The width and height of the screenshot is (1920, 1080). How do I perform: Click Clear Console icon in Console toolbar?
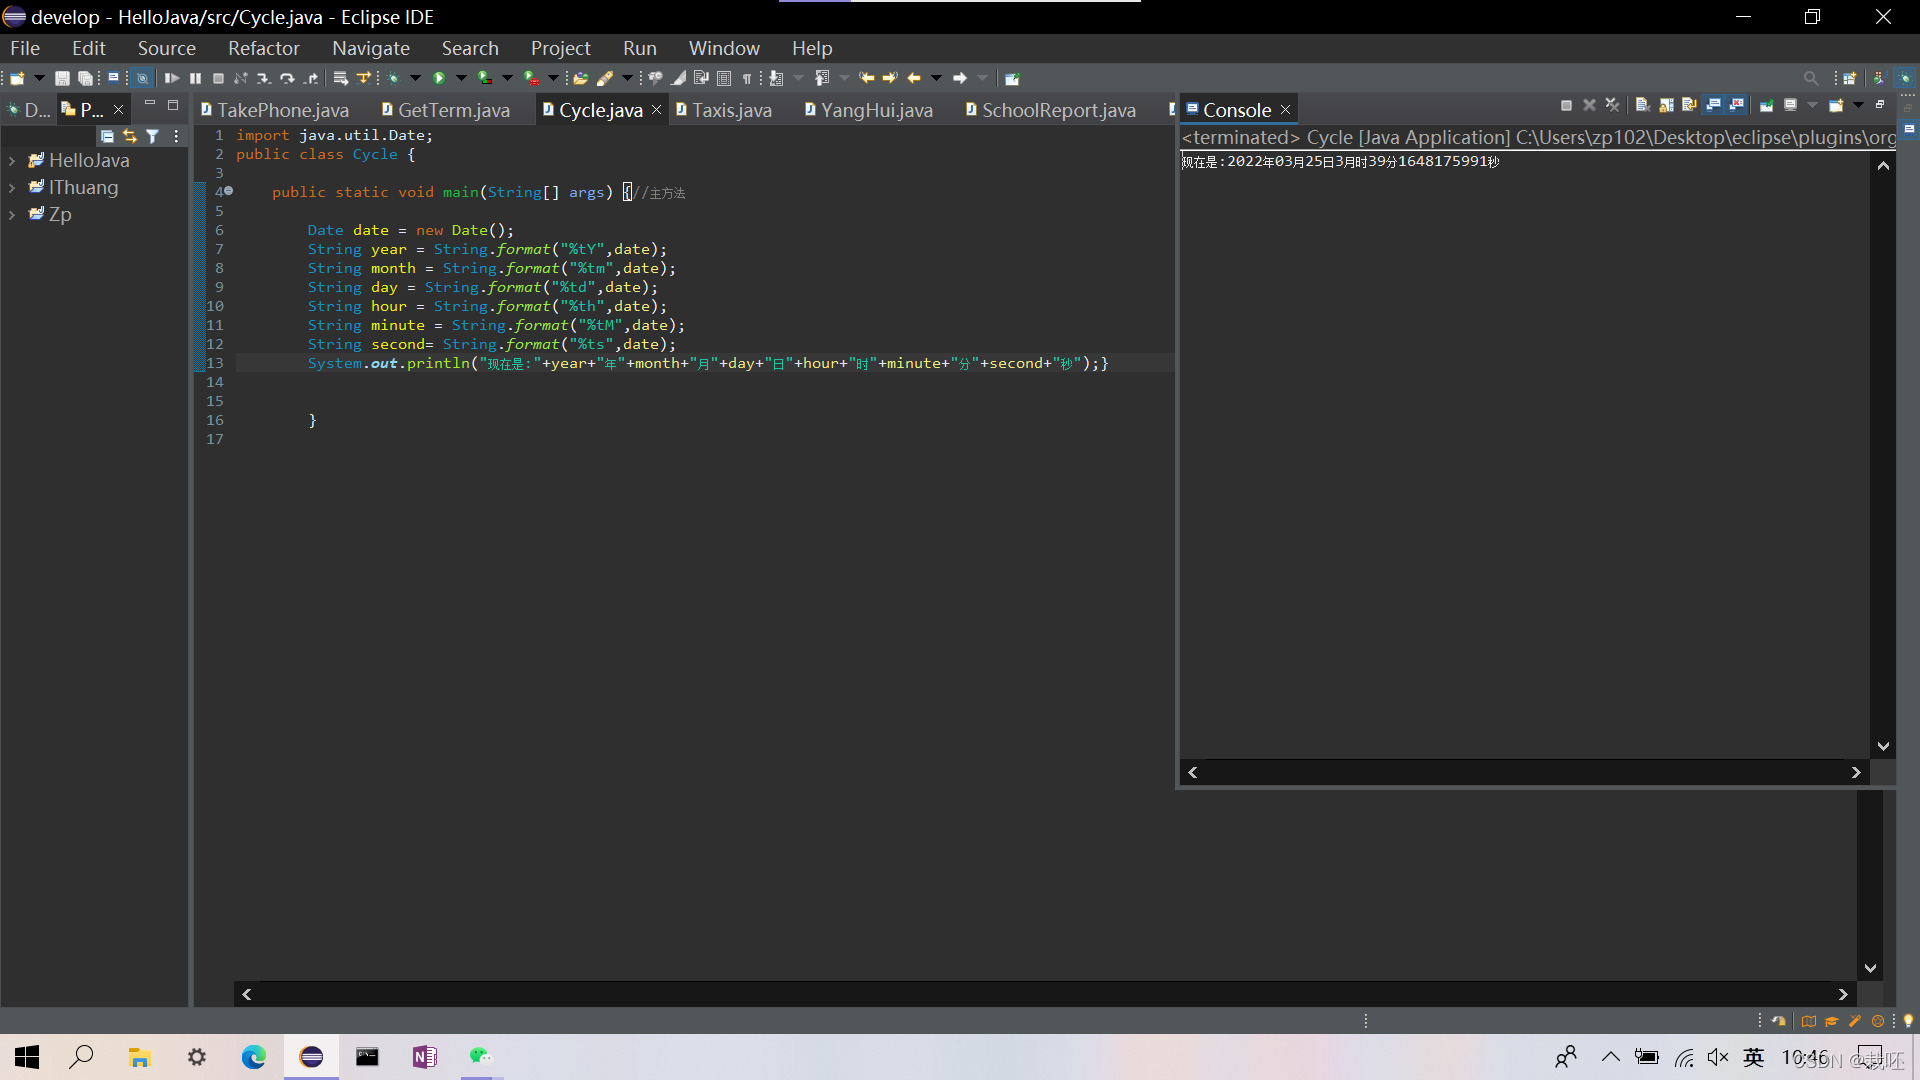(1642, 105)
